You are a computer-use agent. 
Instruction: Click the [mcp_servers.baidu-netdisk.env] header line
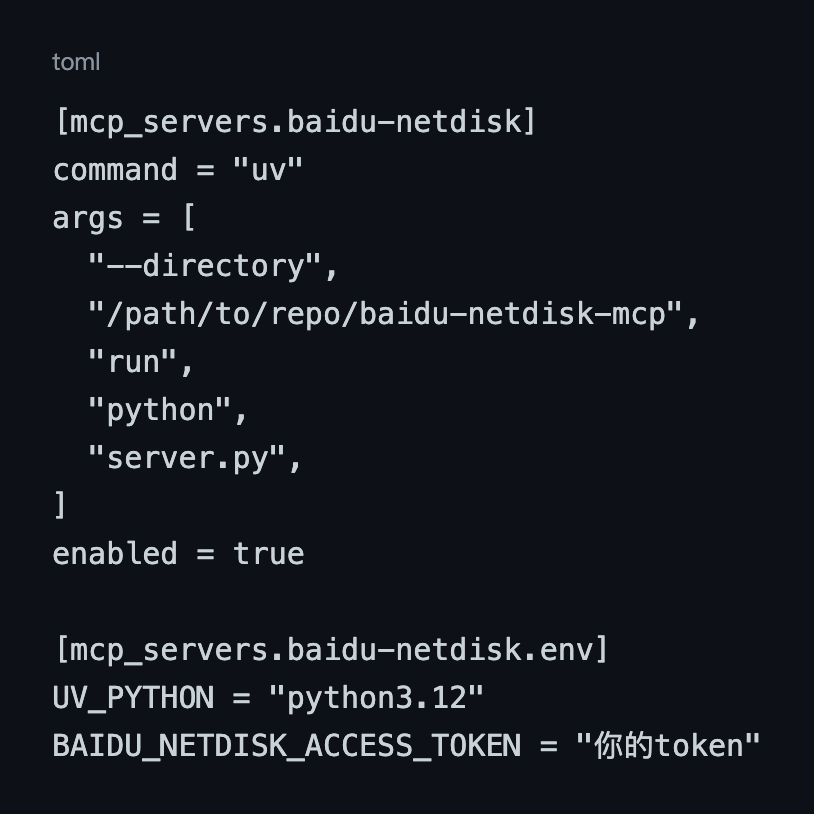pyautogui.click(x=331, y=650)
